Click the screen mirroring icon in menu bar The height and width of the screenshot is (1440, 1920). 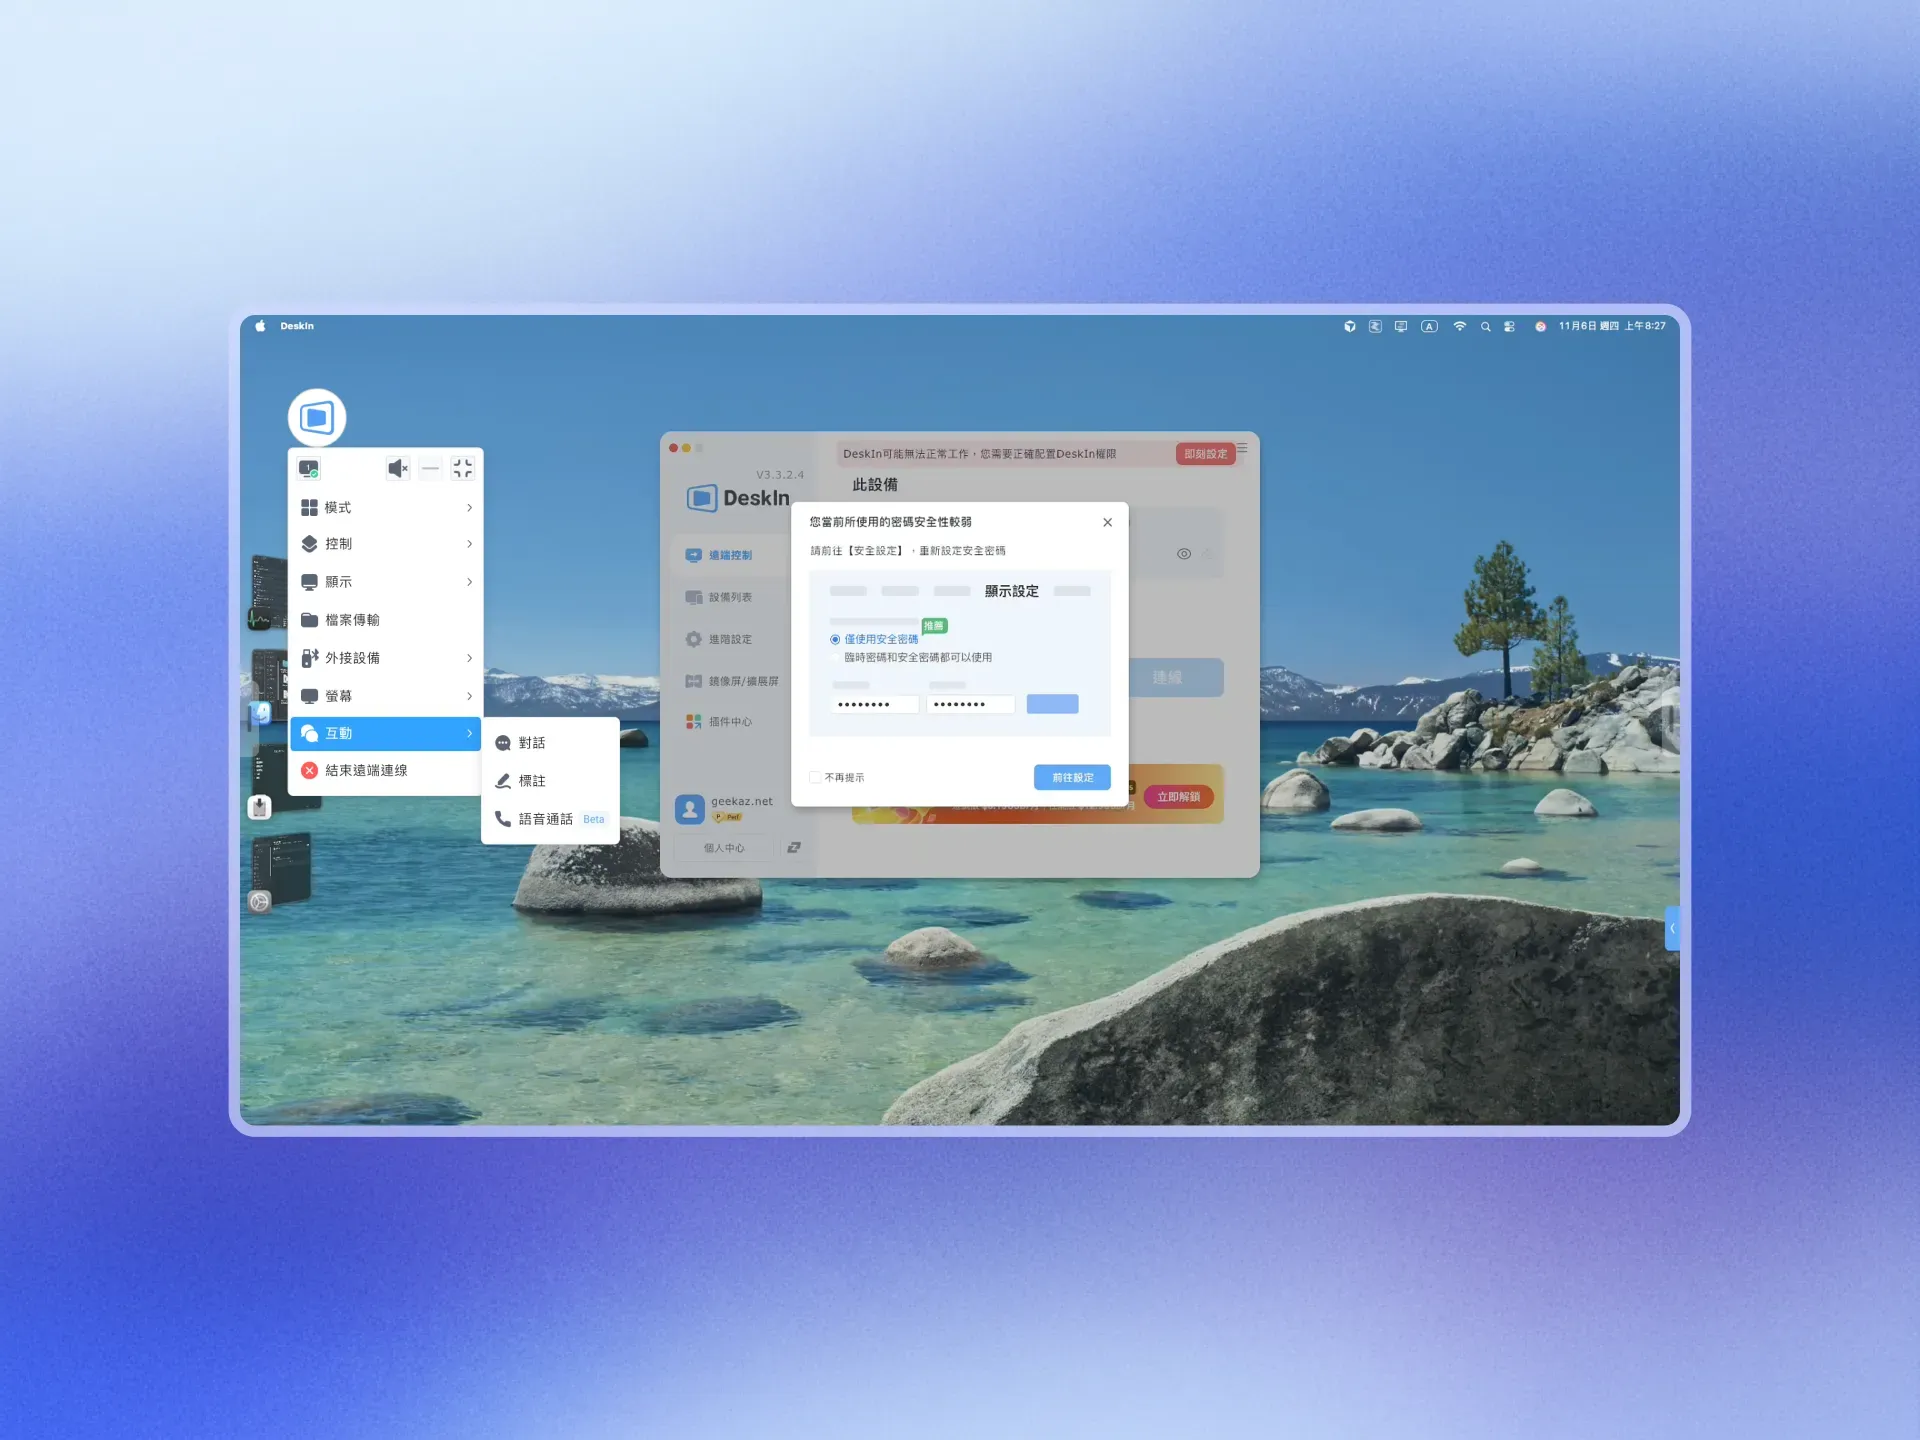1400,326
